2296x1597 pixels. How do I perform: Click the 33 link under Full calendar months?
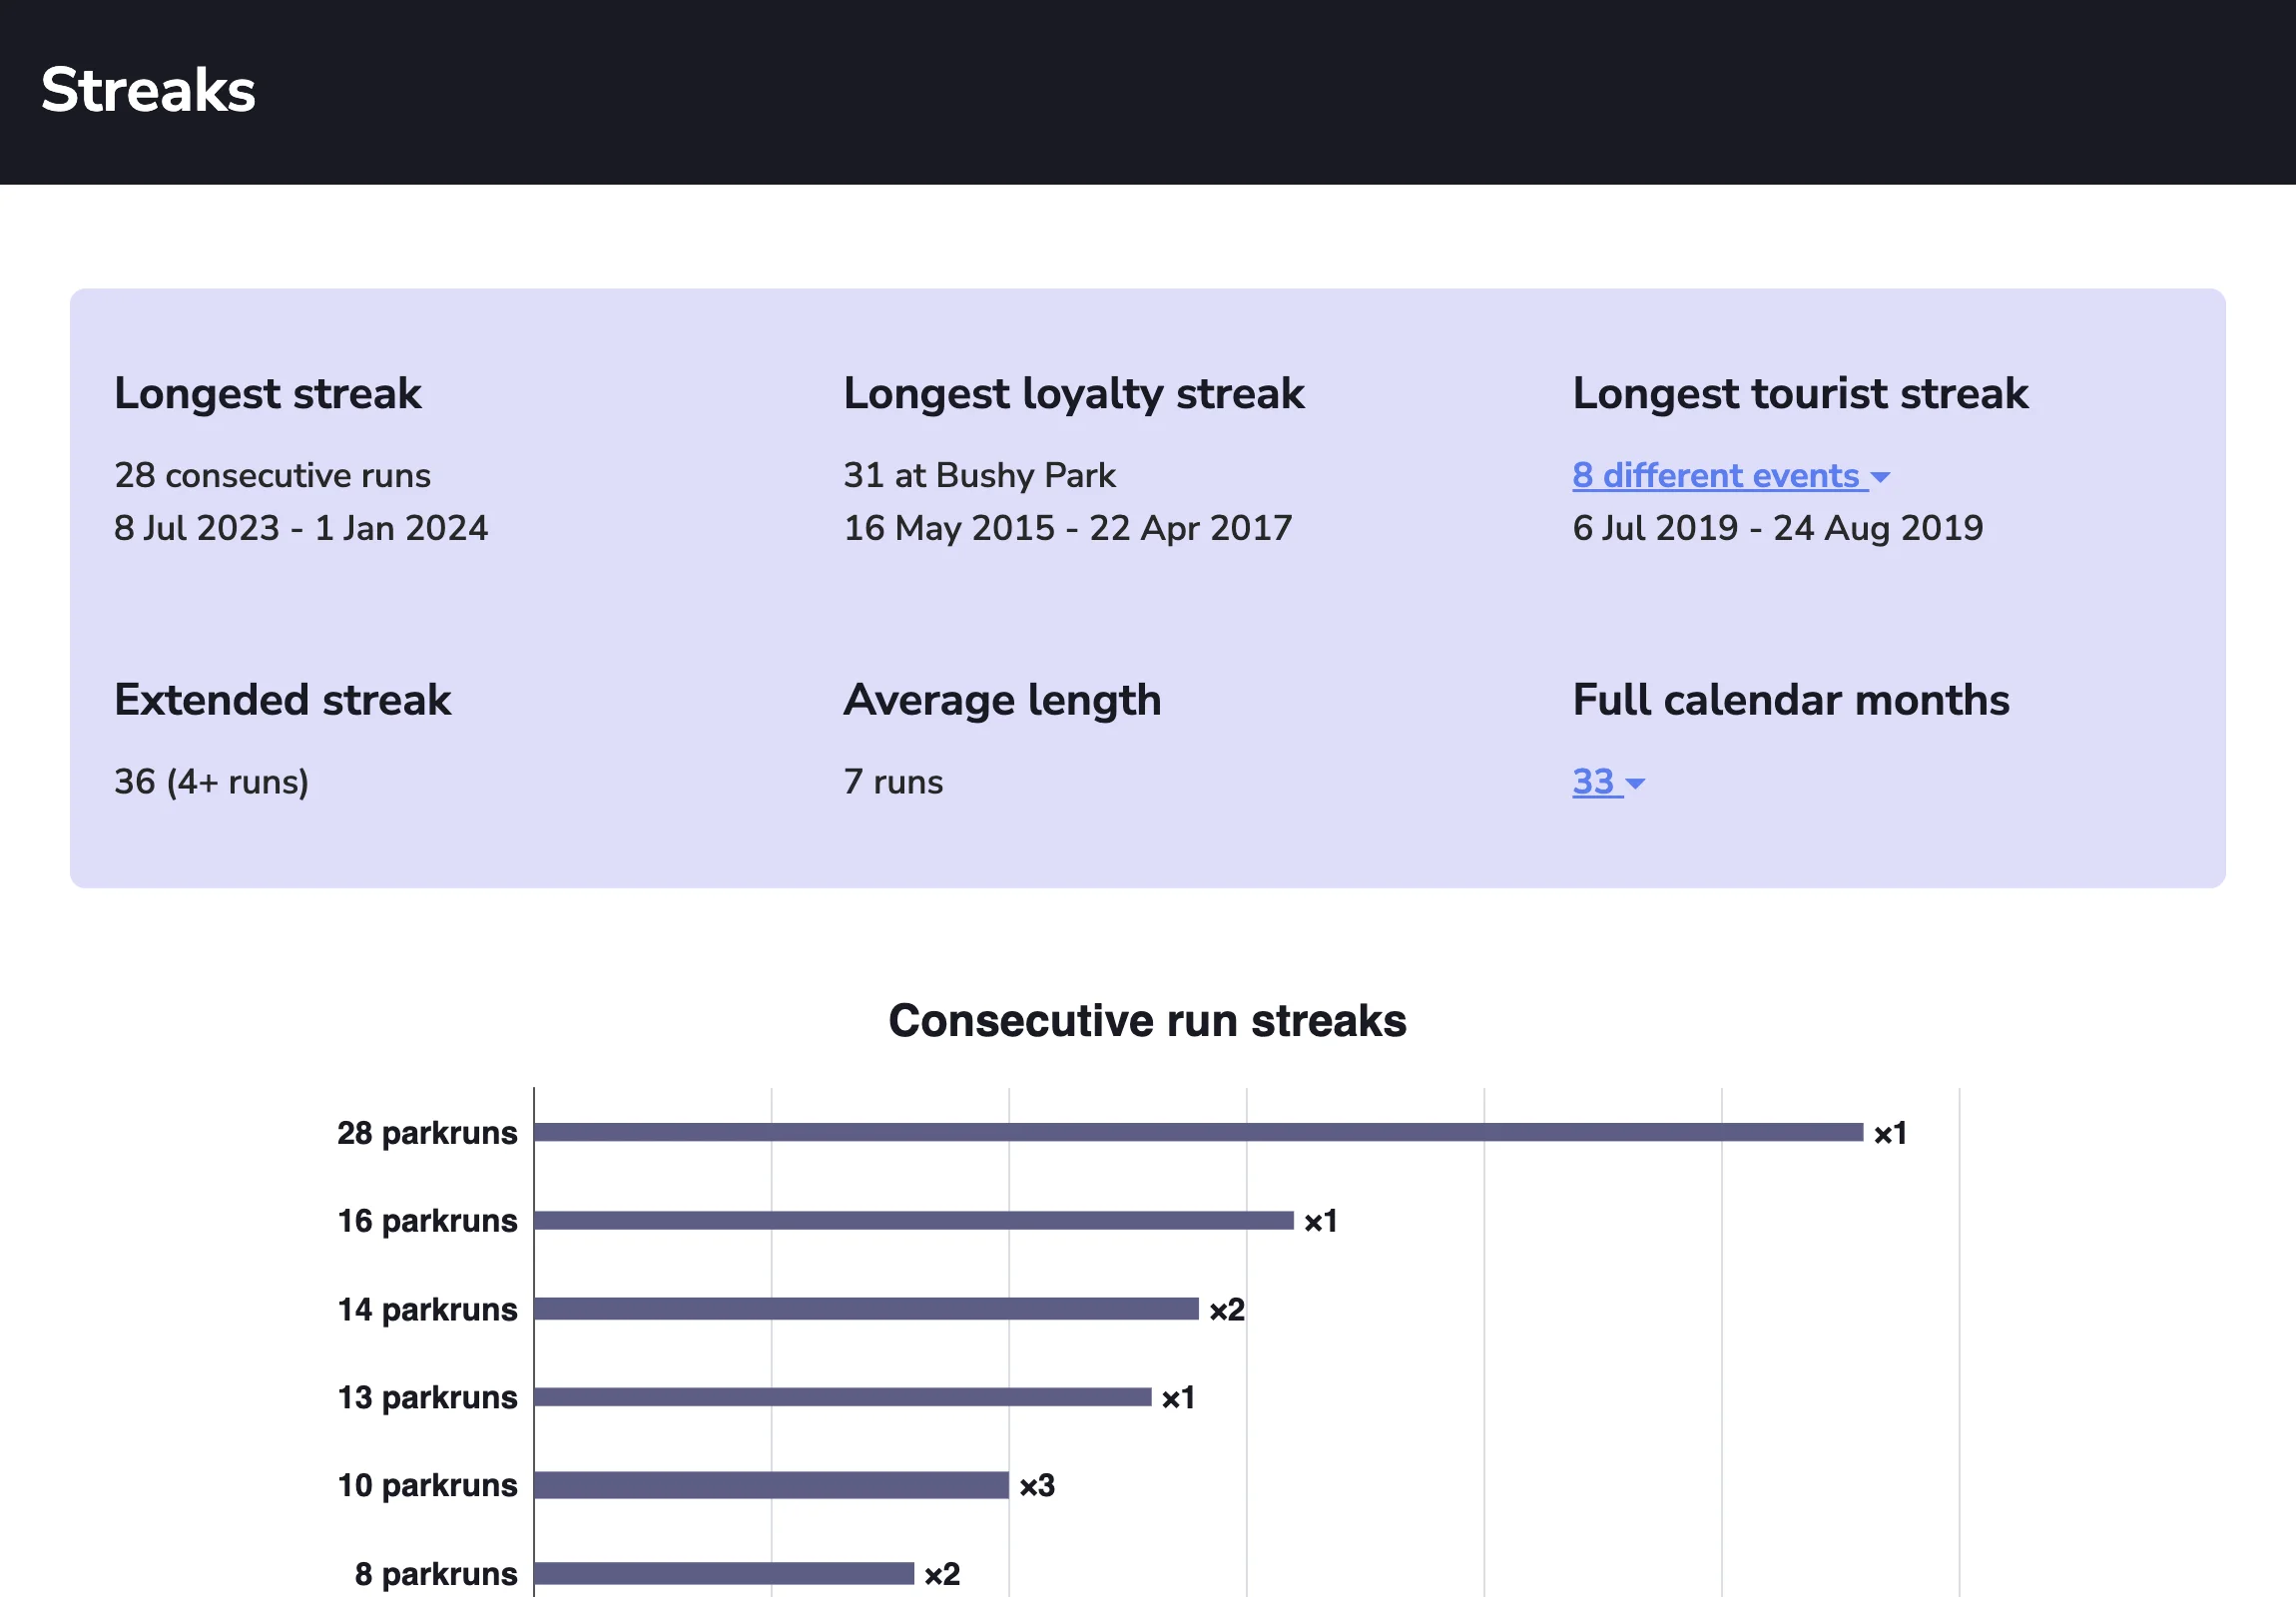(1593, 782)
